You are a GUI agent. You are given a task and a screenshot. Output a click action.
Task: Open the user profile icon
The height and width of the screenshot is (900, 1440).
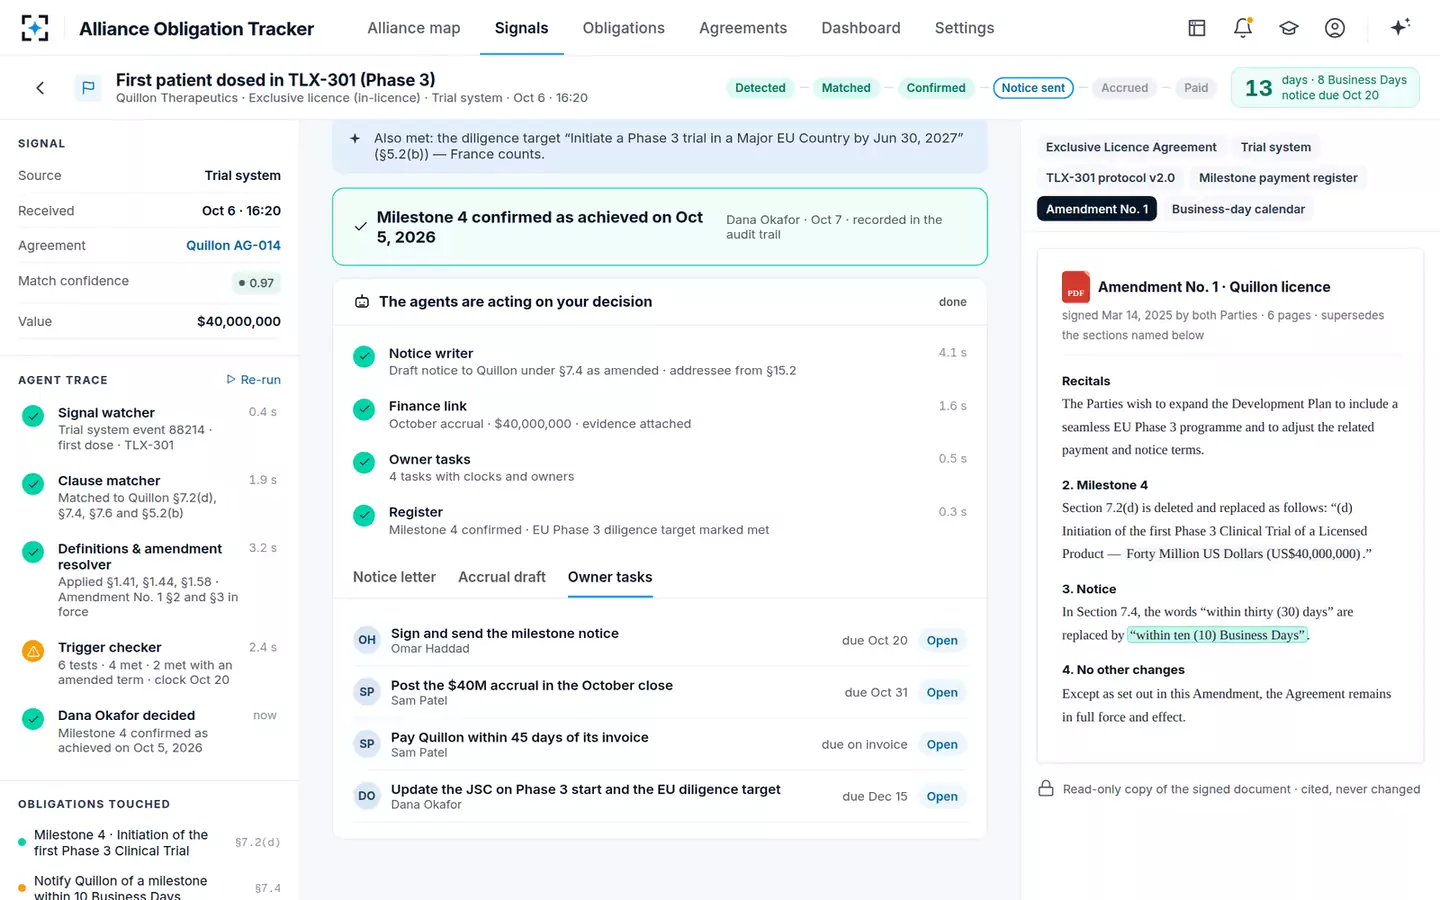(x=1335, y=28)
